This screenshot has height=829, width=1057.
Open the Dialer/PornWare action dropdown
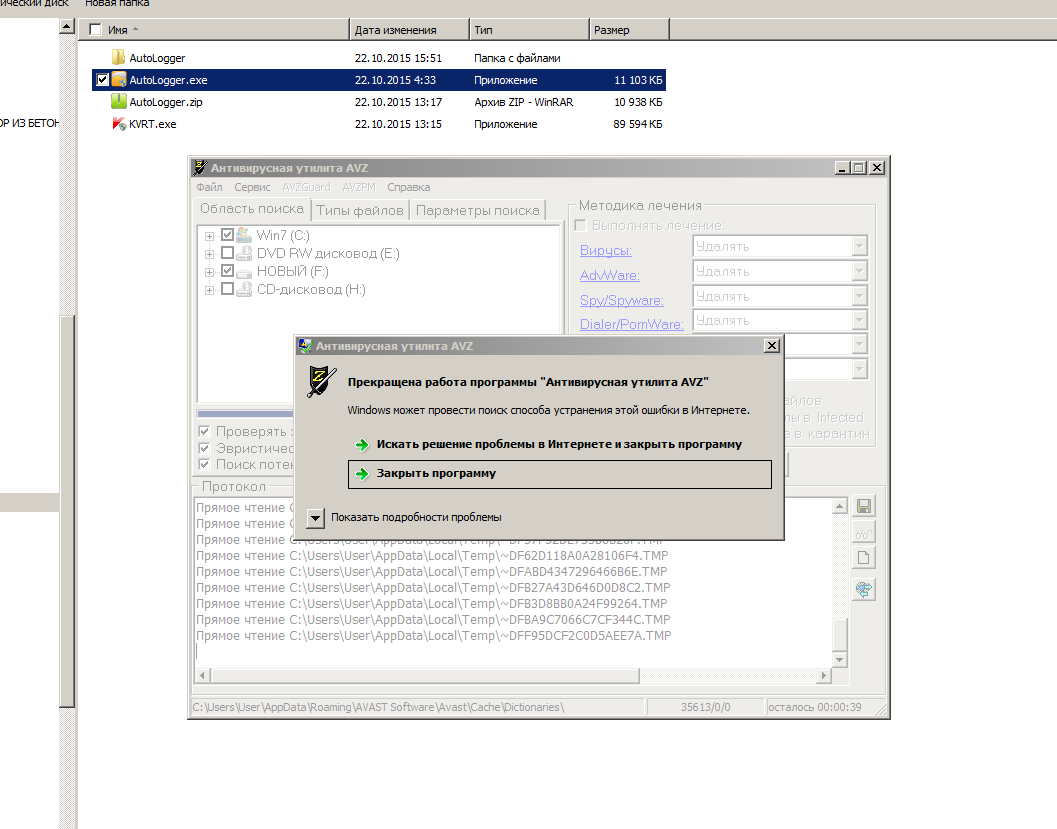tap(859, 320)
